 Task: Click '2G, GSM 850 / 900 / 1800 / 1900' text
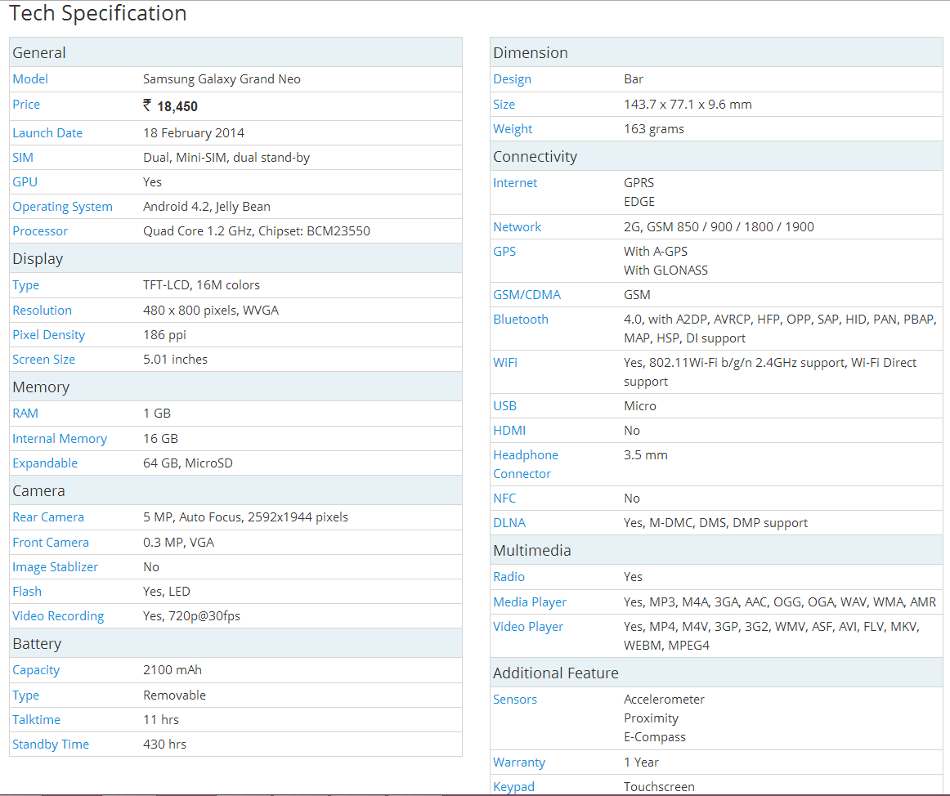tap(719, 227)
